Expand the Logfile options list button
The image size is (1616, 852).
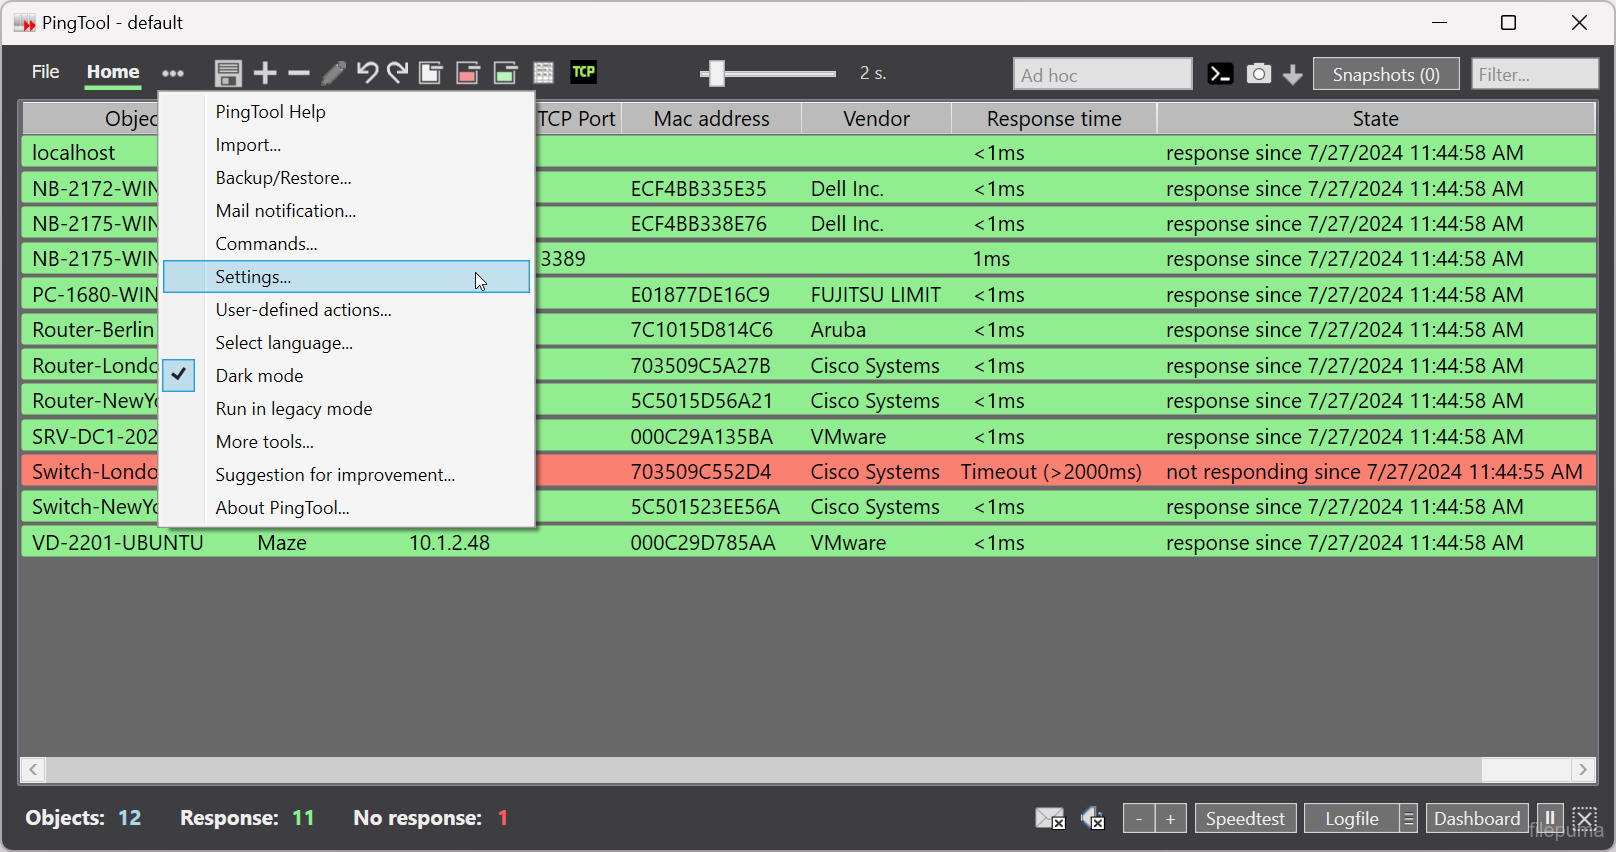click(x=1408, y=819)
